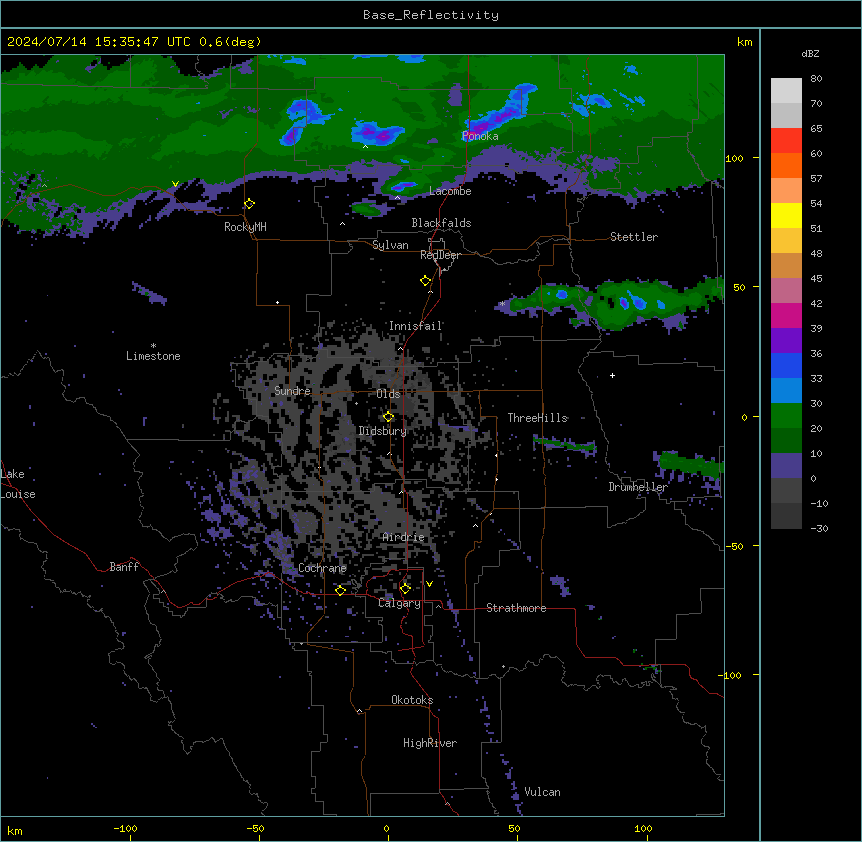Image resolution: width=862 pixels, height=842 pixels.
Task: Click the white asterisk marker above Limestone
Action: 153,346
